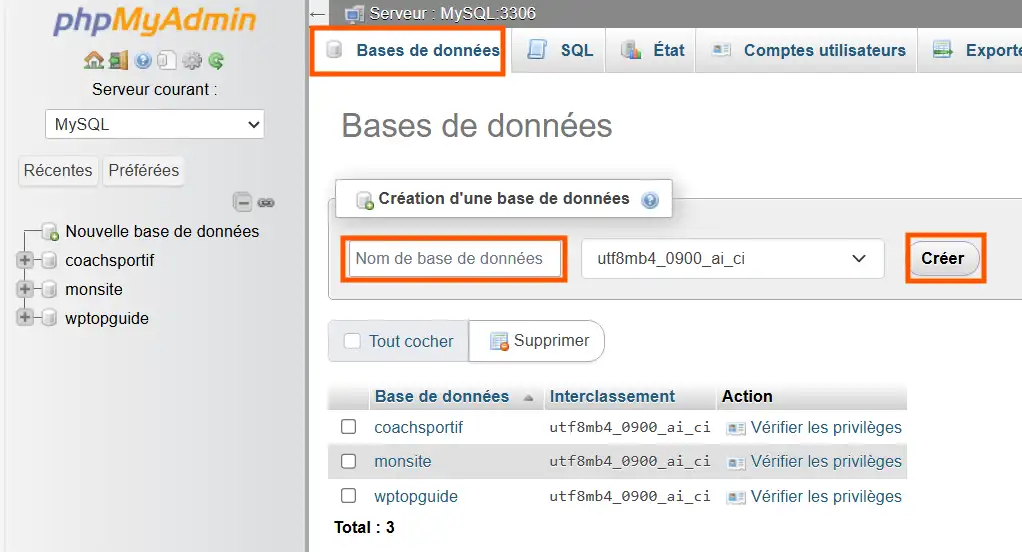Open navigation panel settings gear icon
This screenshot has width=1022, height=552.
pos(192,61)
